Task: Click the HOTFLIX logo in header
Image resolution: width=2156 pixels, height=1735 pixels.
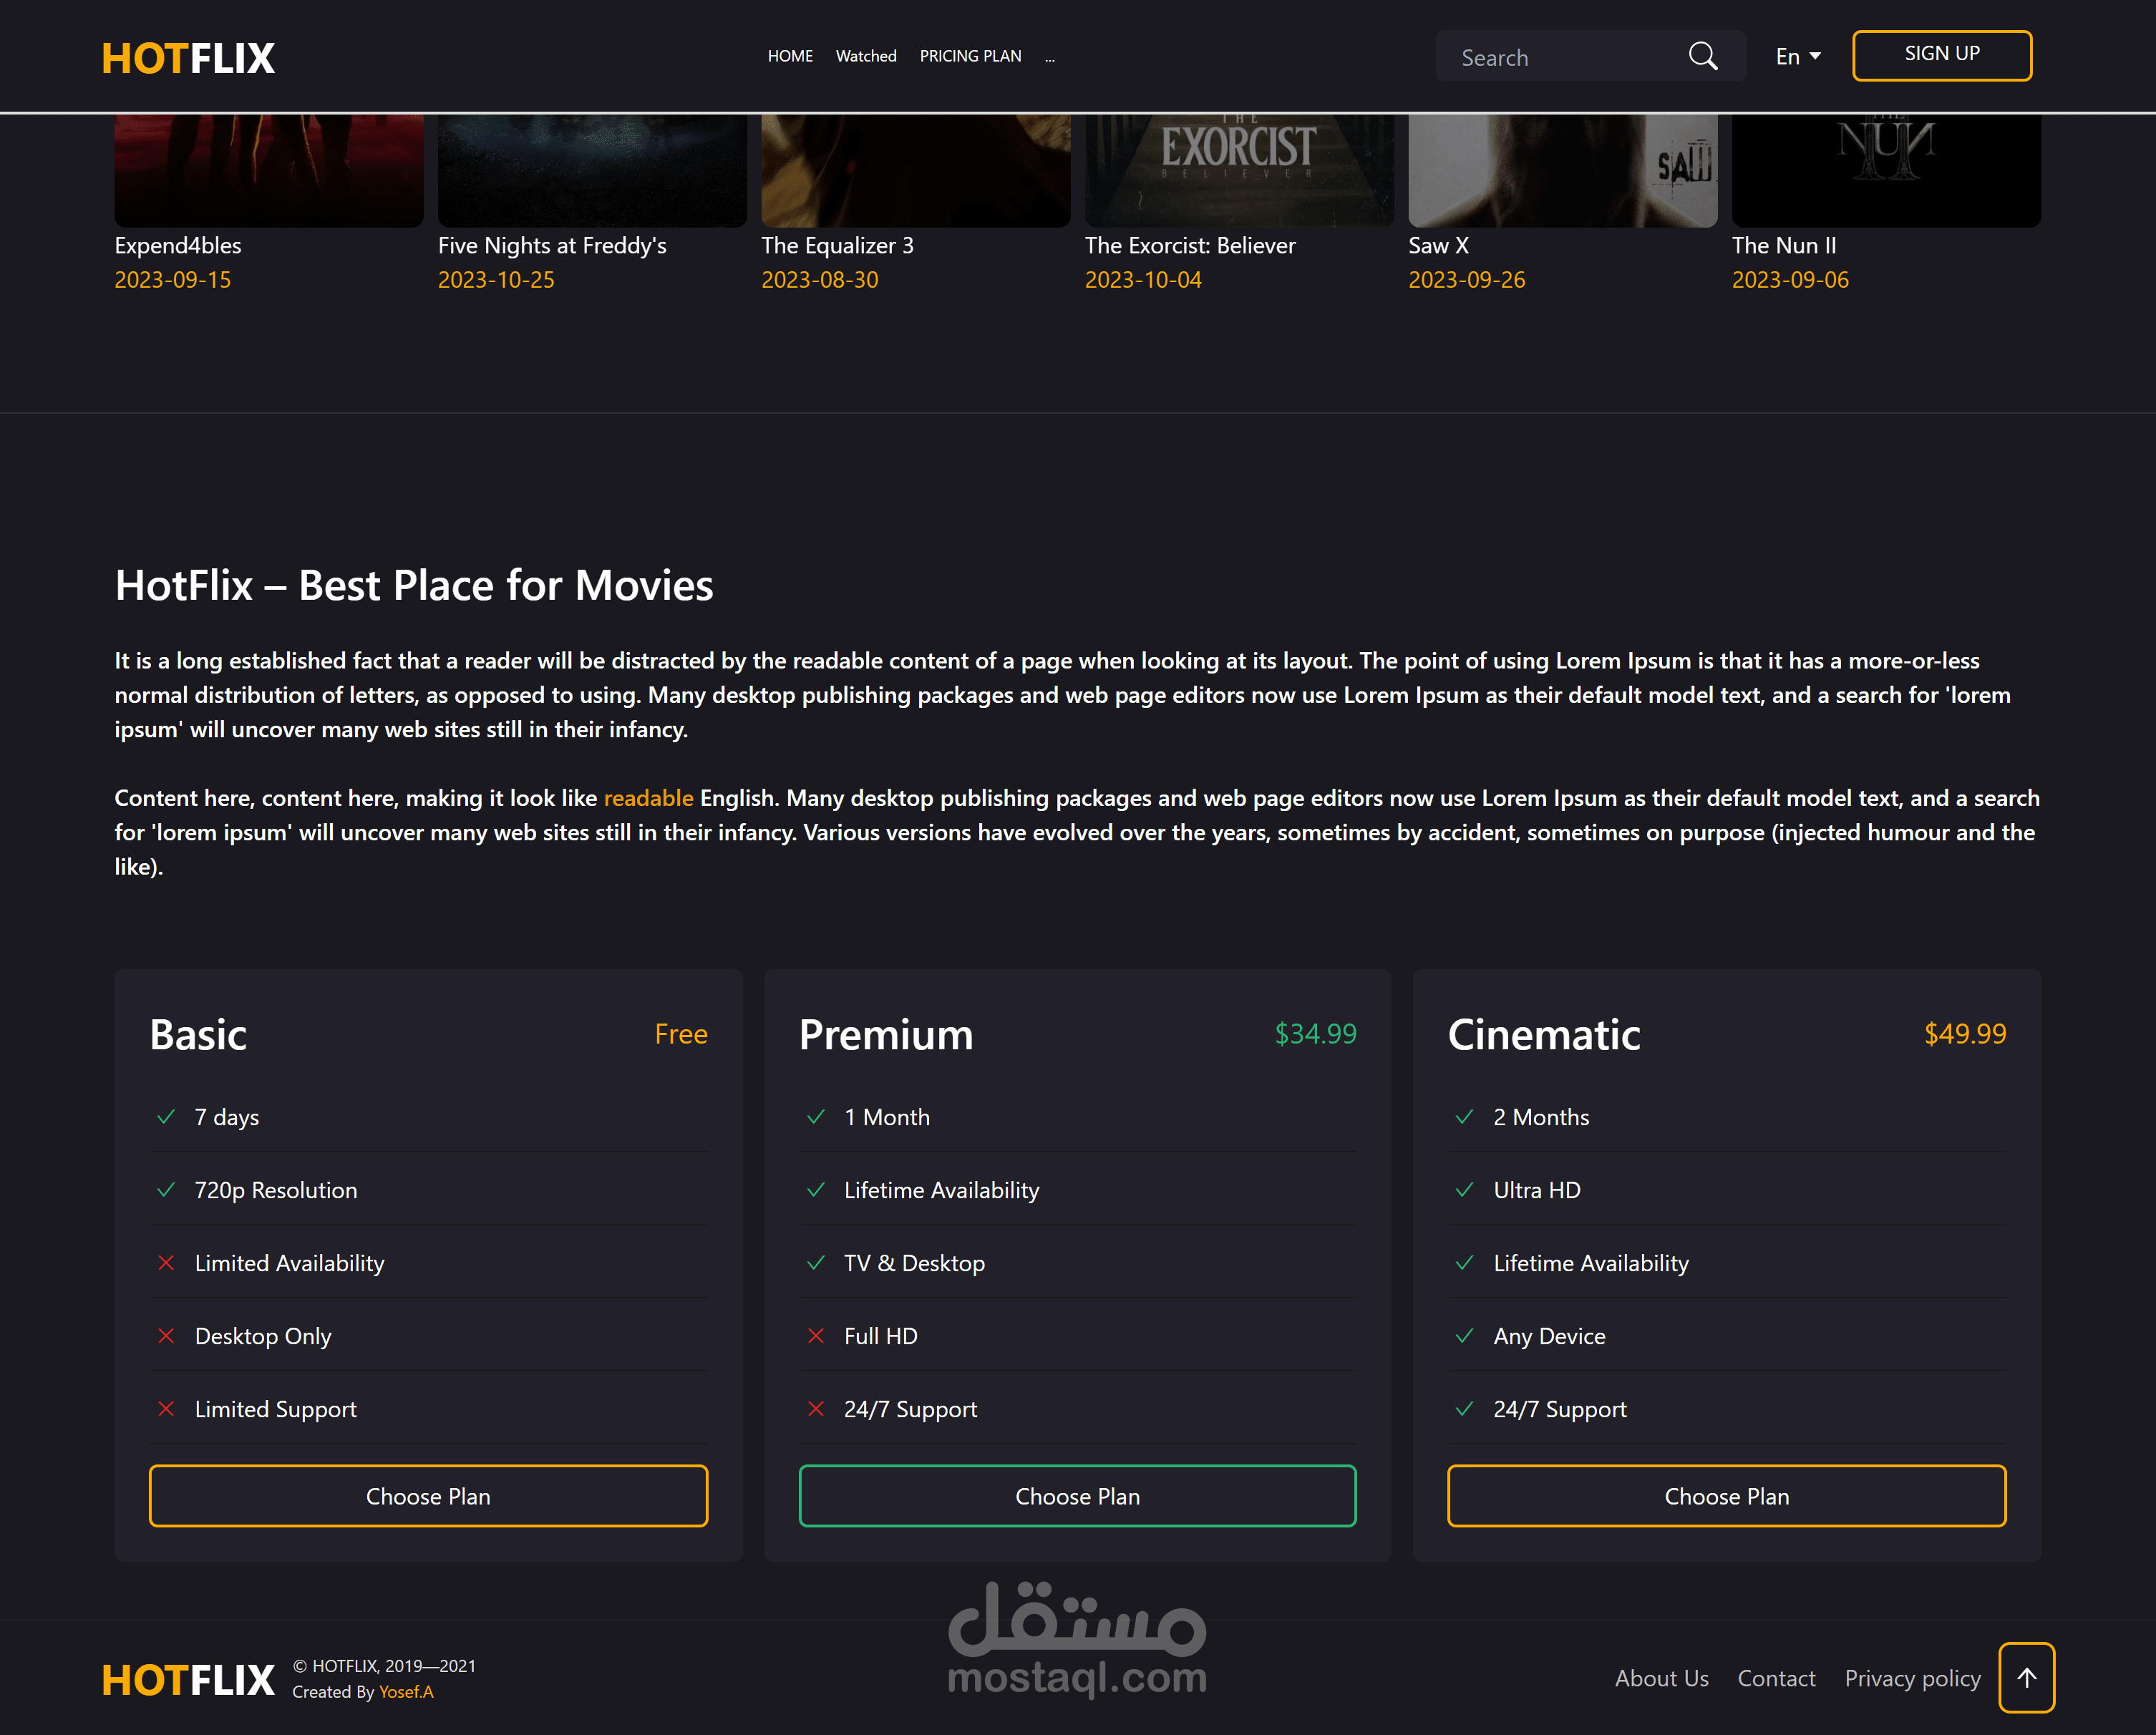Action: pyautogui.click(x=188, y=58)
